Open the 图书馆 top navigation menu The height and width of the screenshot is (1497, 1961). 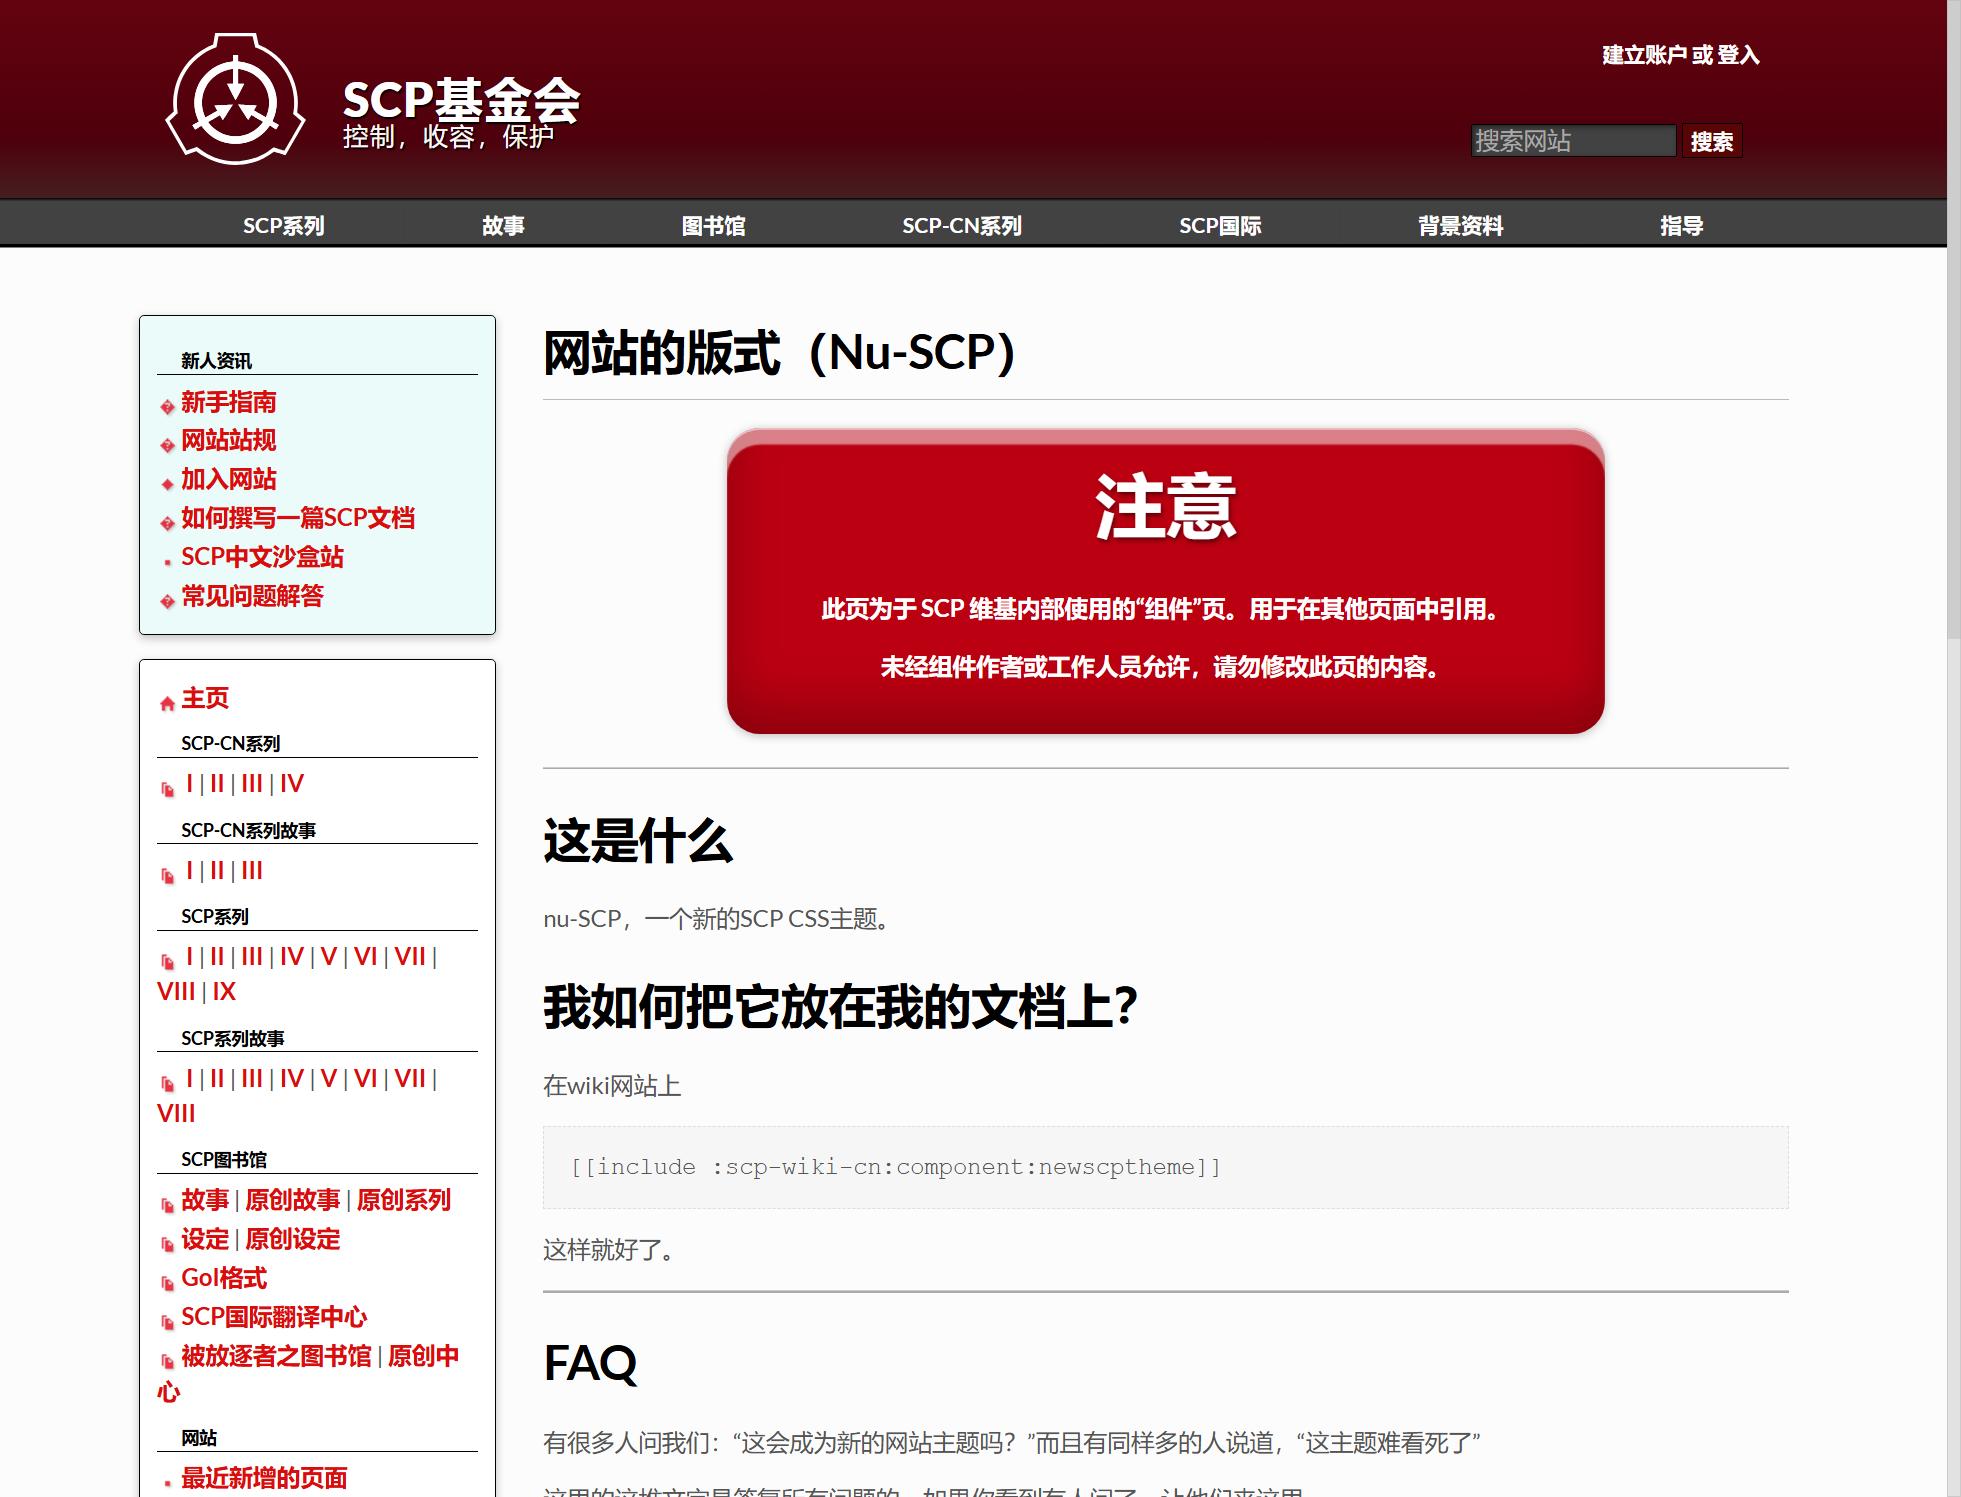(x=713, y=226)
